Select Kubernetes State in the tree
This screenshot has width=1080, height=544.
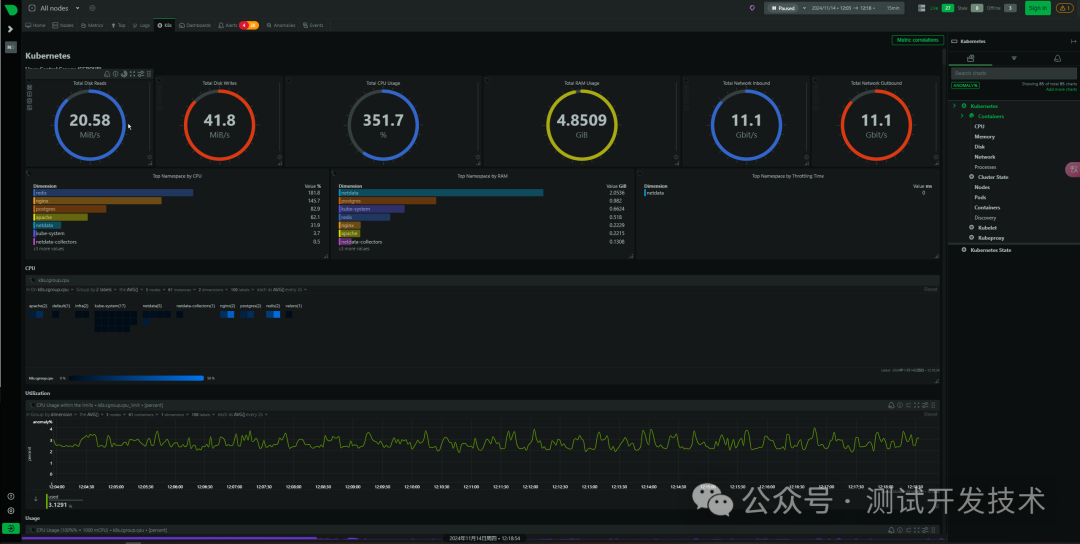990,250
